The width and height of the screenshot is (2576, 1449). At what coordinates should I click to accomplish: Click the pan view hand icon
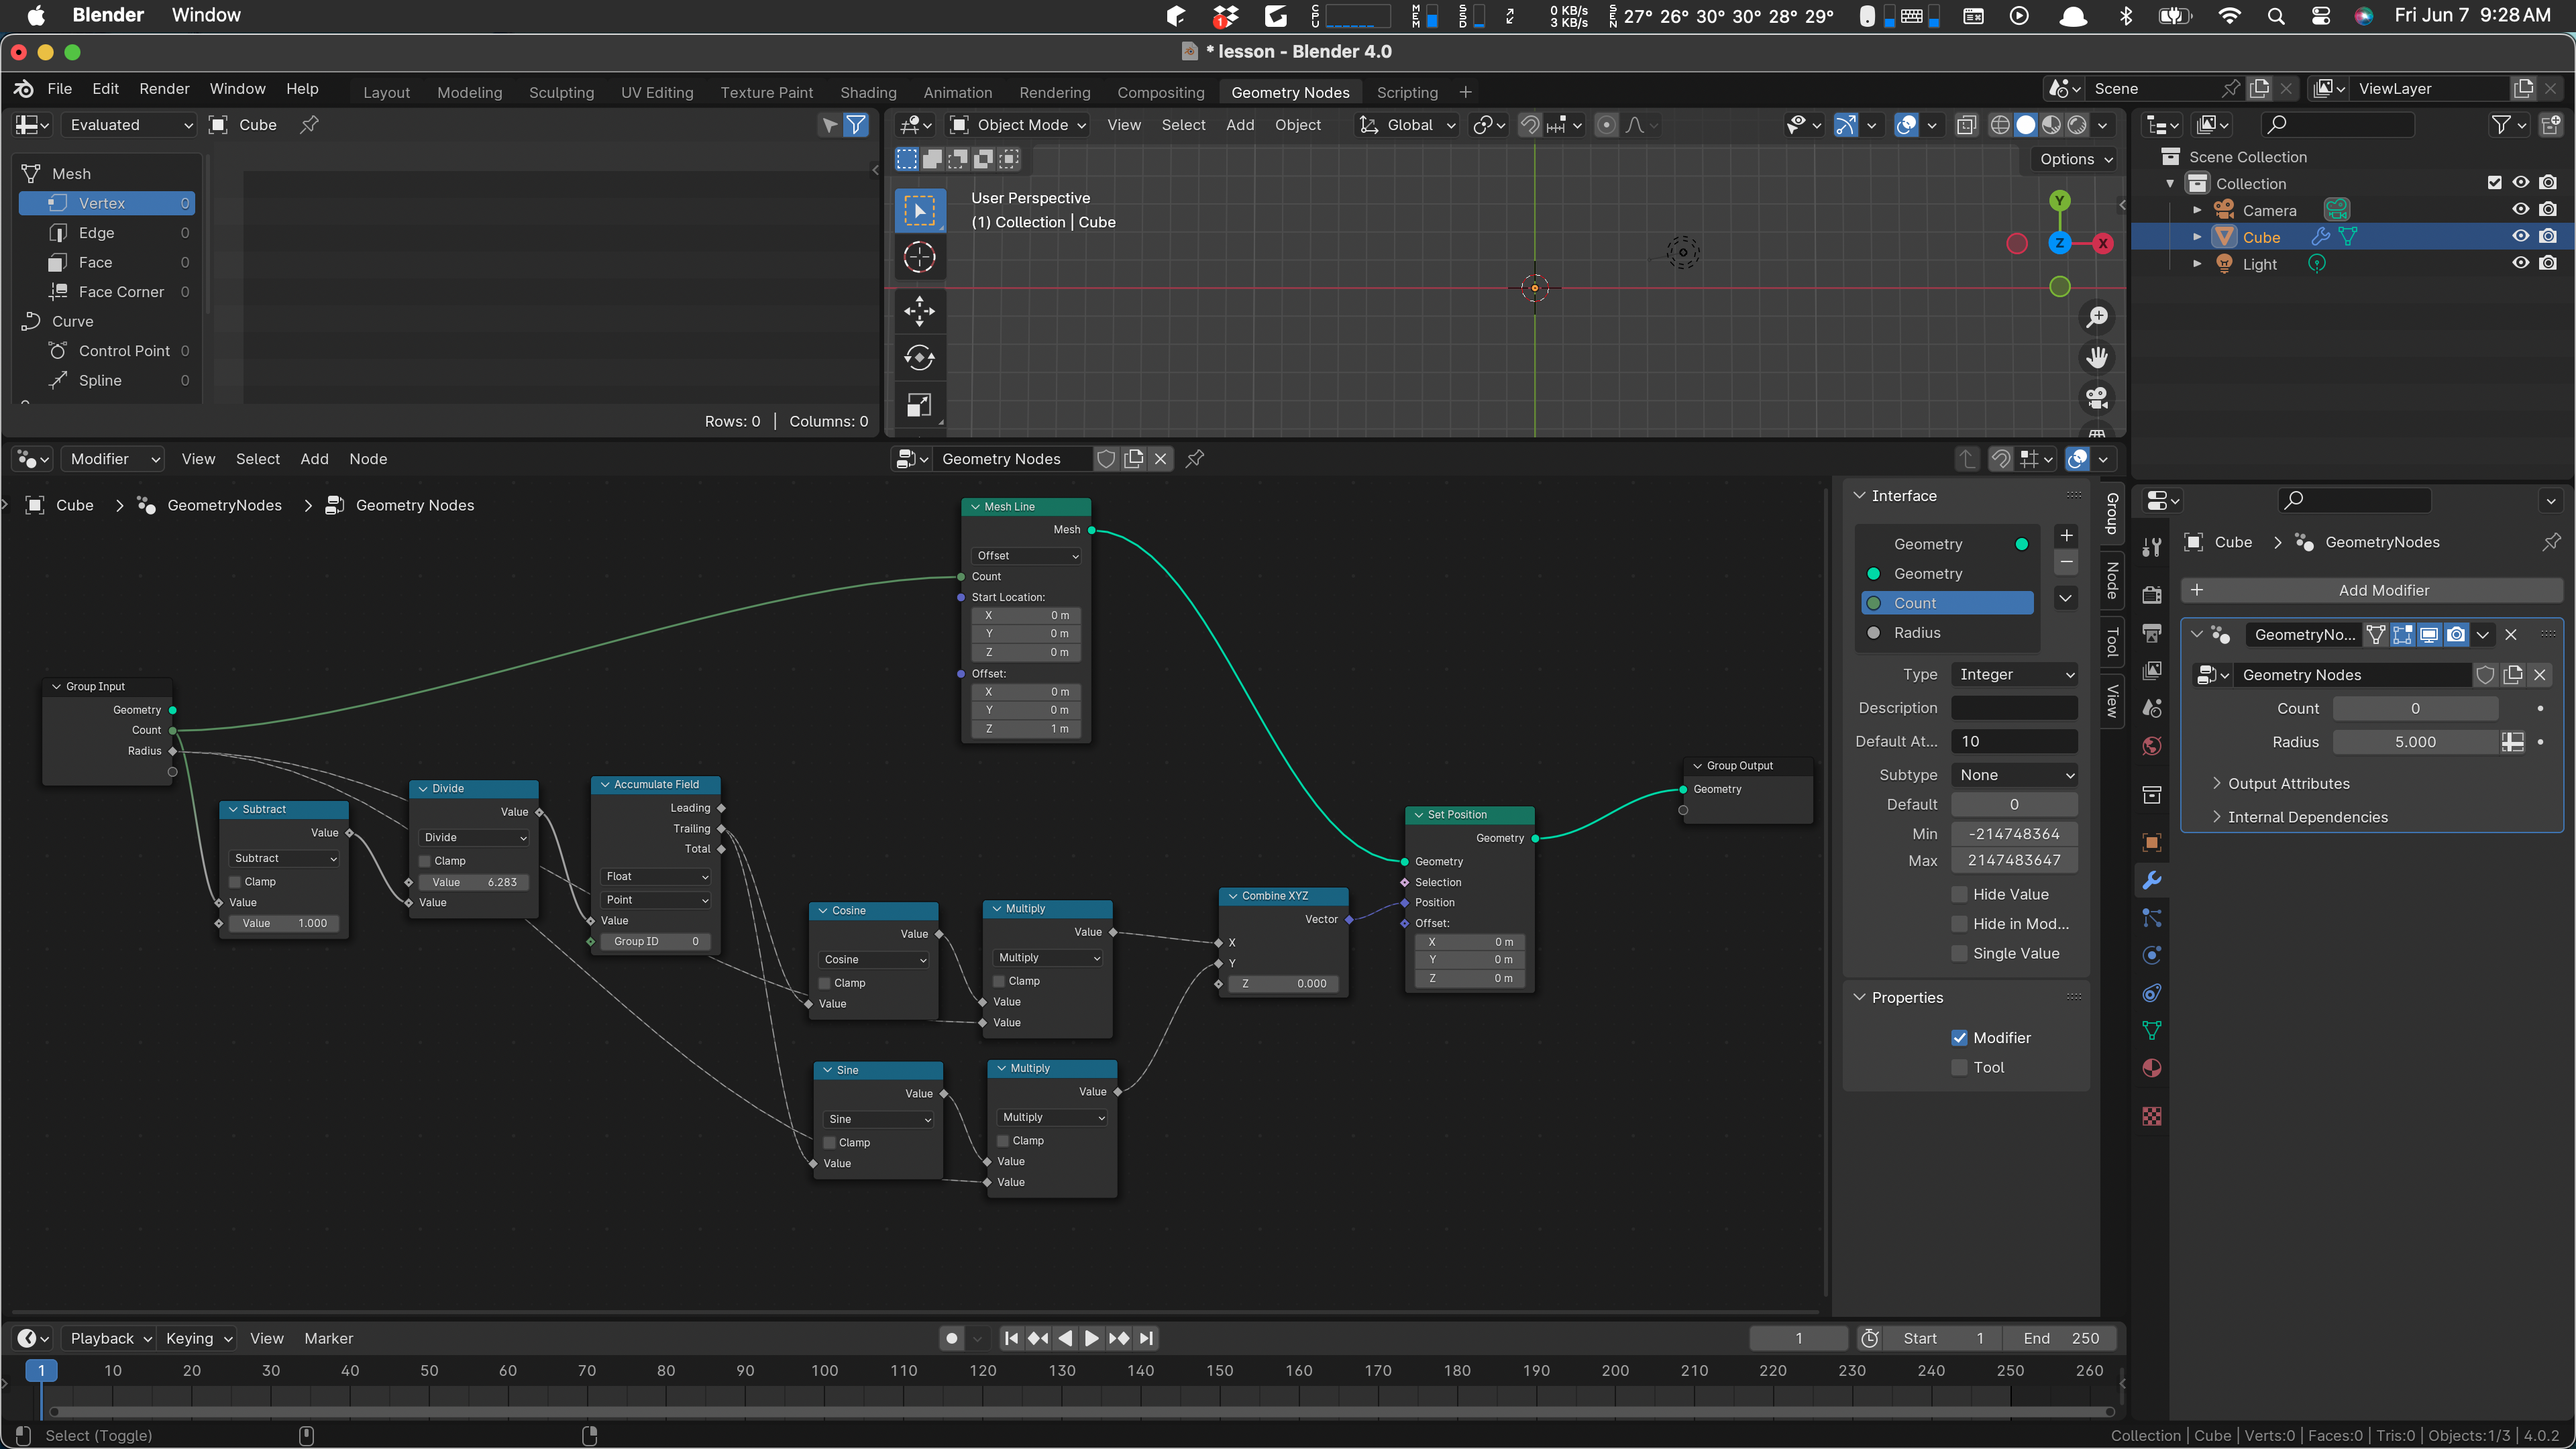(x=2097, y=357)
